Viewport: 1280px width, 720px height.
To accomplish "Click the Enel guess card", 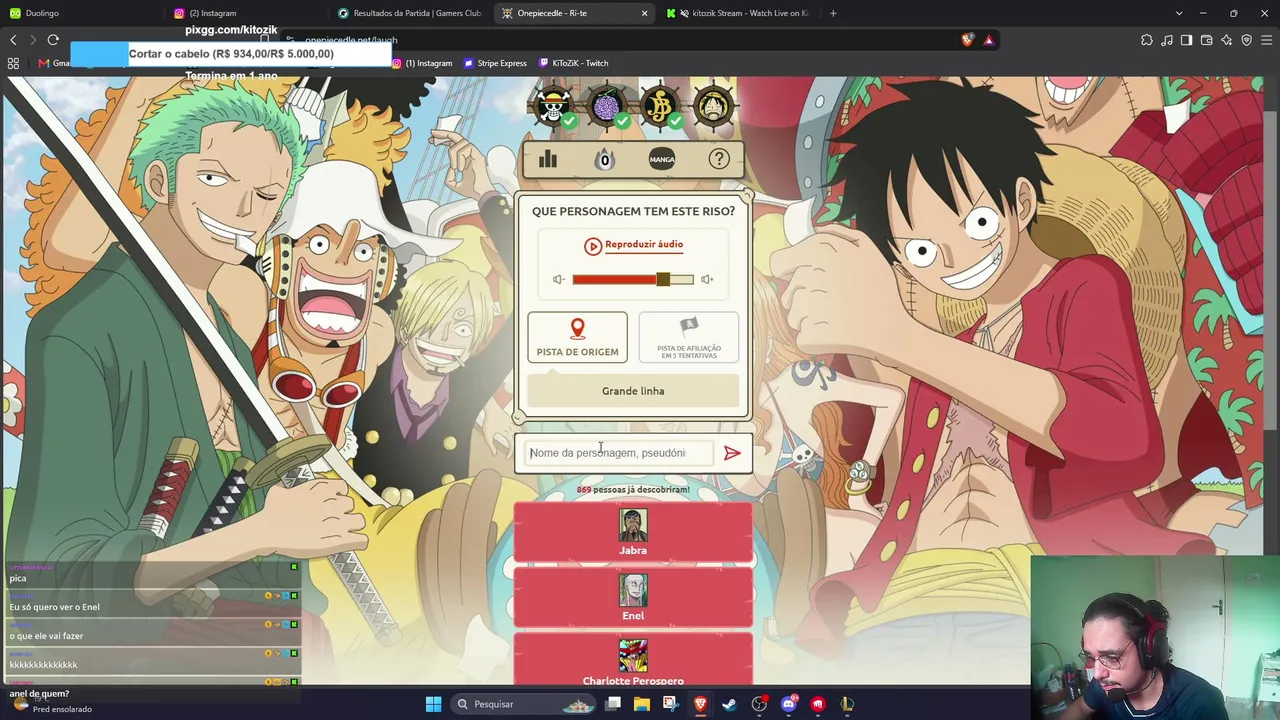I will coord(633,597).
